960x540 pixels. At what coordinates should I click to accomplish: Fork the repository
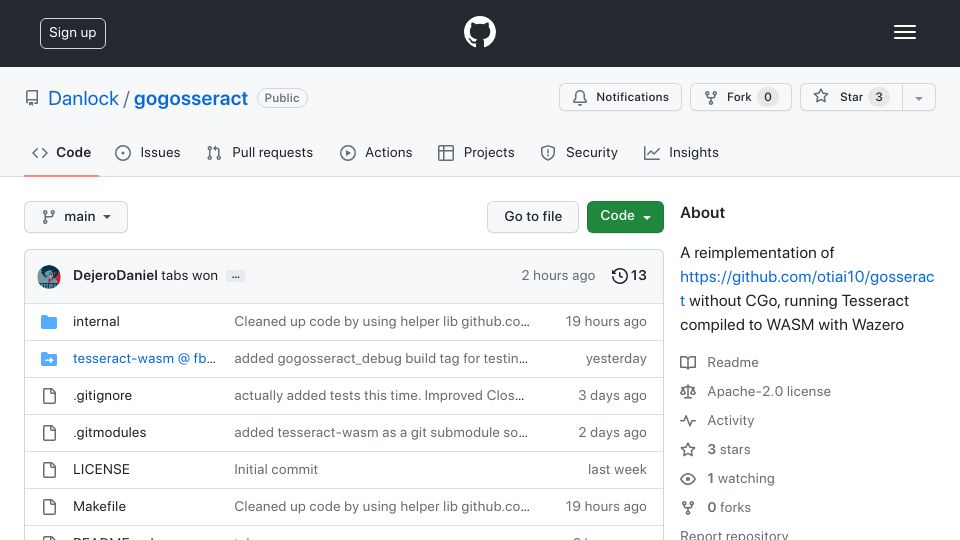(x=740, y=97)
